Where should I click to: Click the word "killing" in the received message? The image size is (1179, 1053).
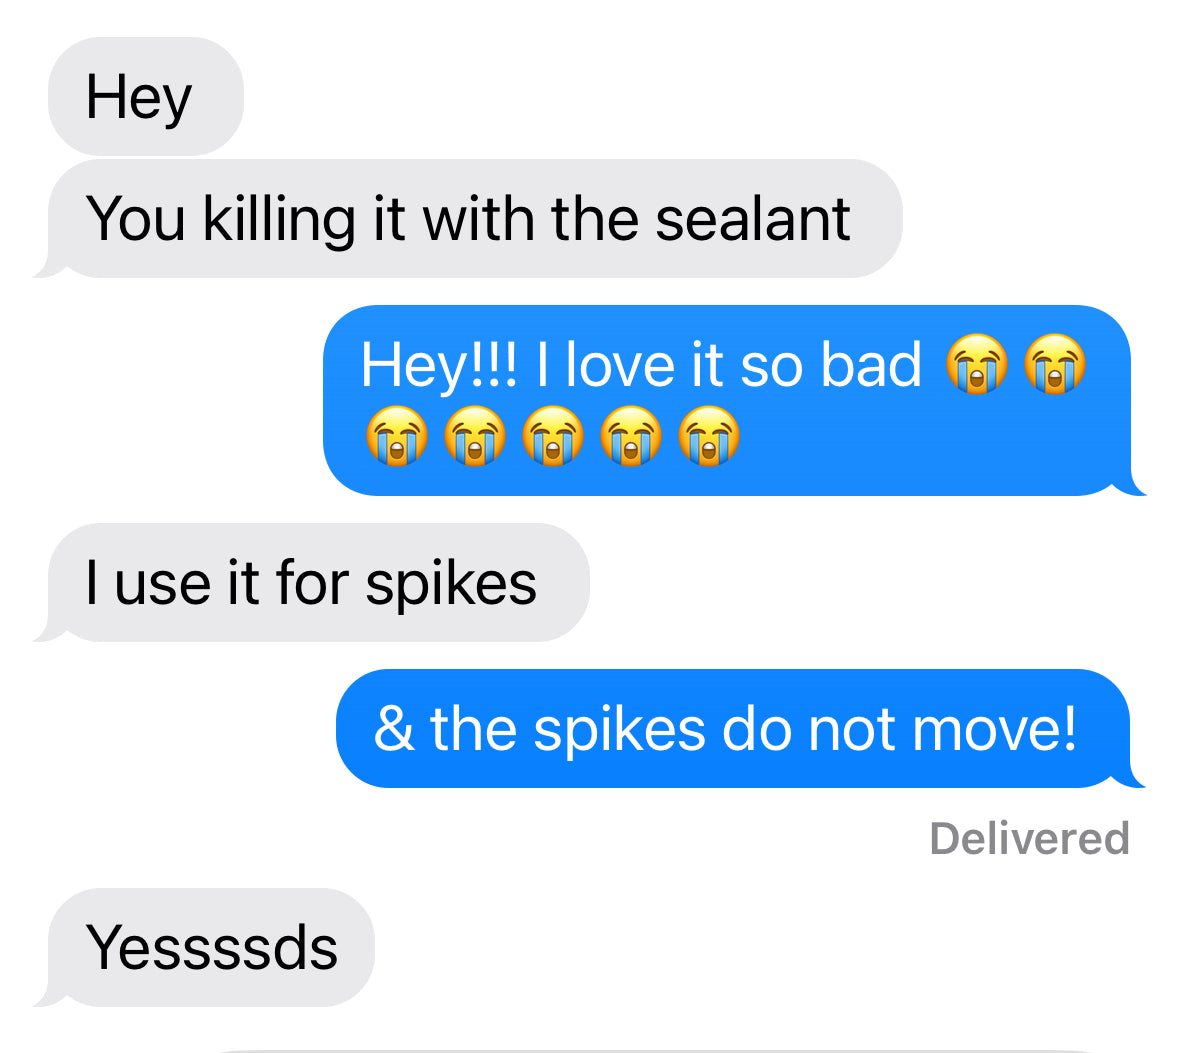278,219
